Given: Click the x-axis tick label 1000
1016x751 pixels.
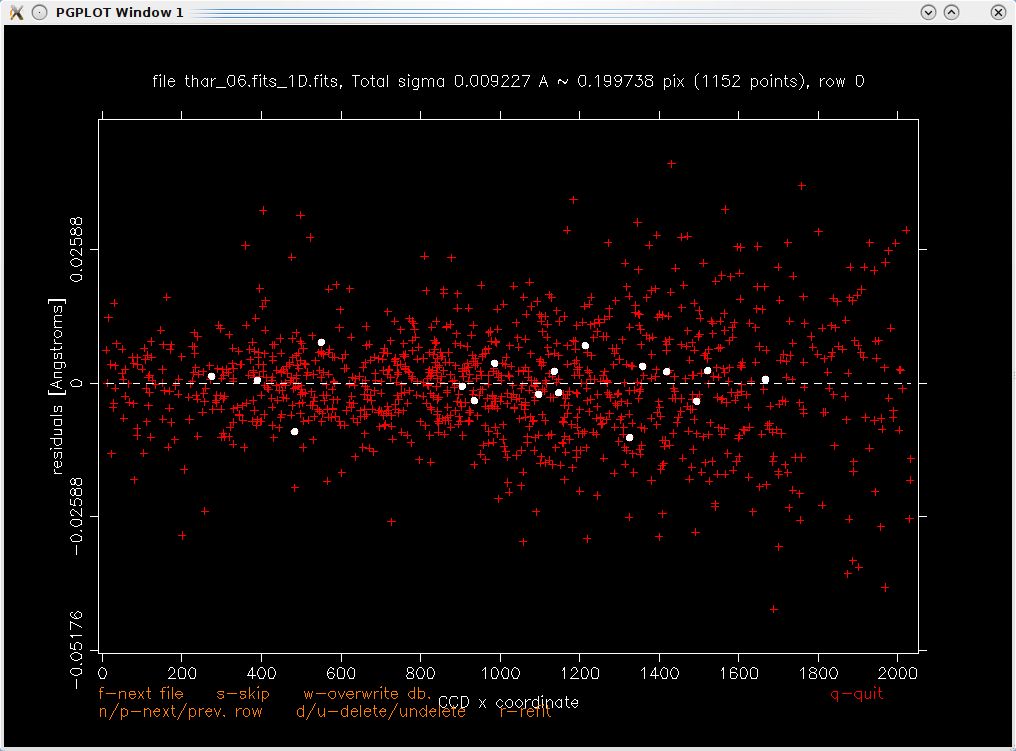Looking at the screenshot, I should point(500,673).
